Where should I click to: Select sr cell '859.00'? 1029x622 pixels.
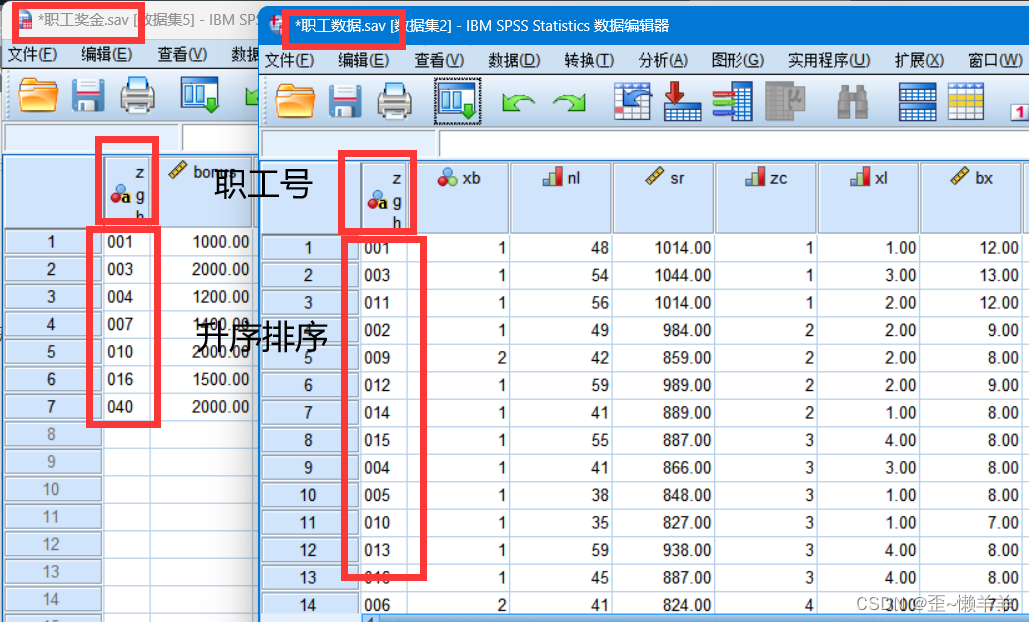[663, 358]
